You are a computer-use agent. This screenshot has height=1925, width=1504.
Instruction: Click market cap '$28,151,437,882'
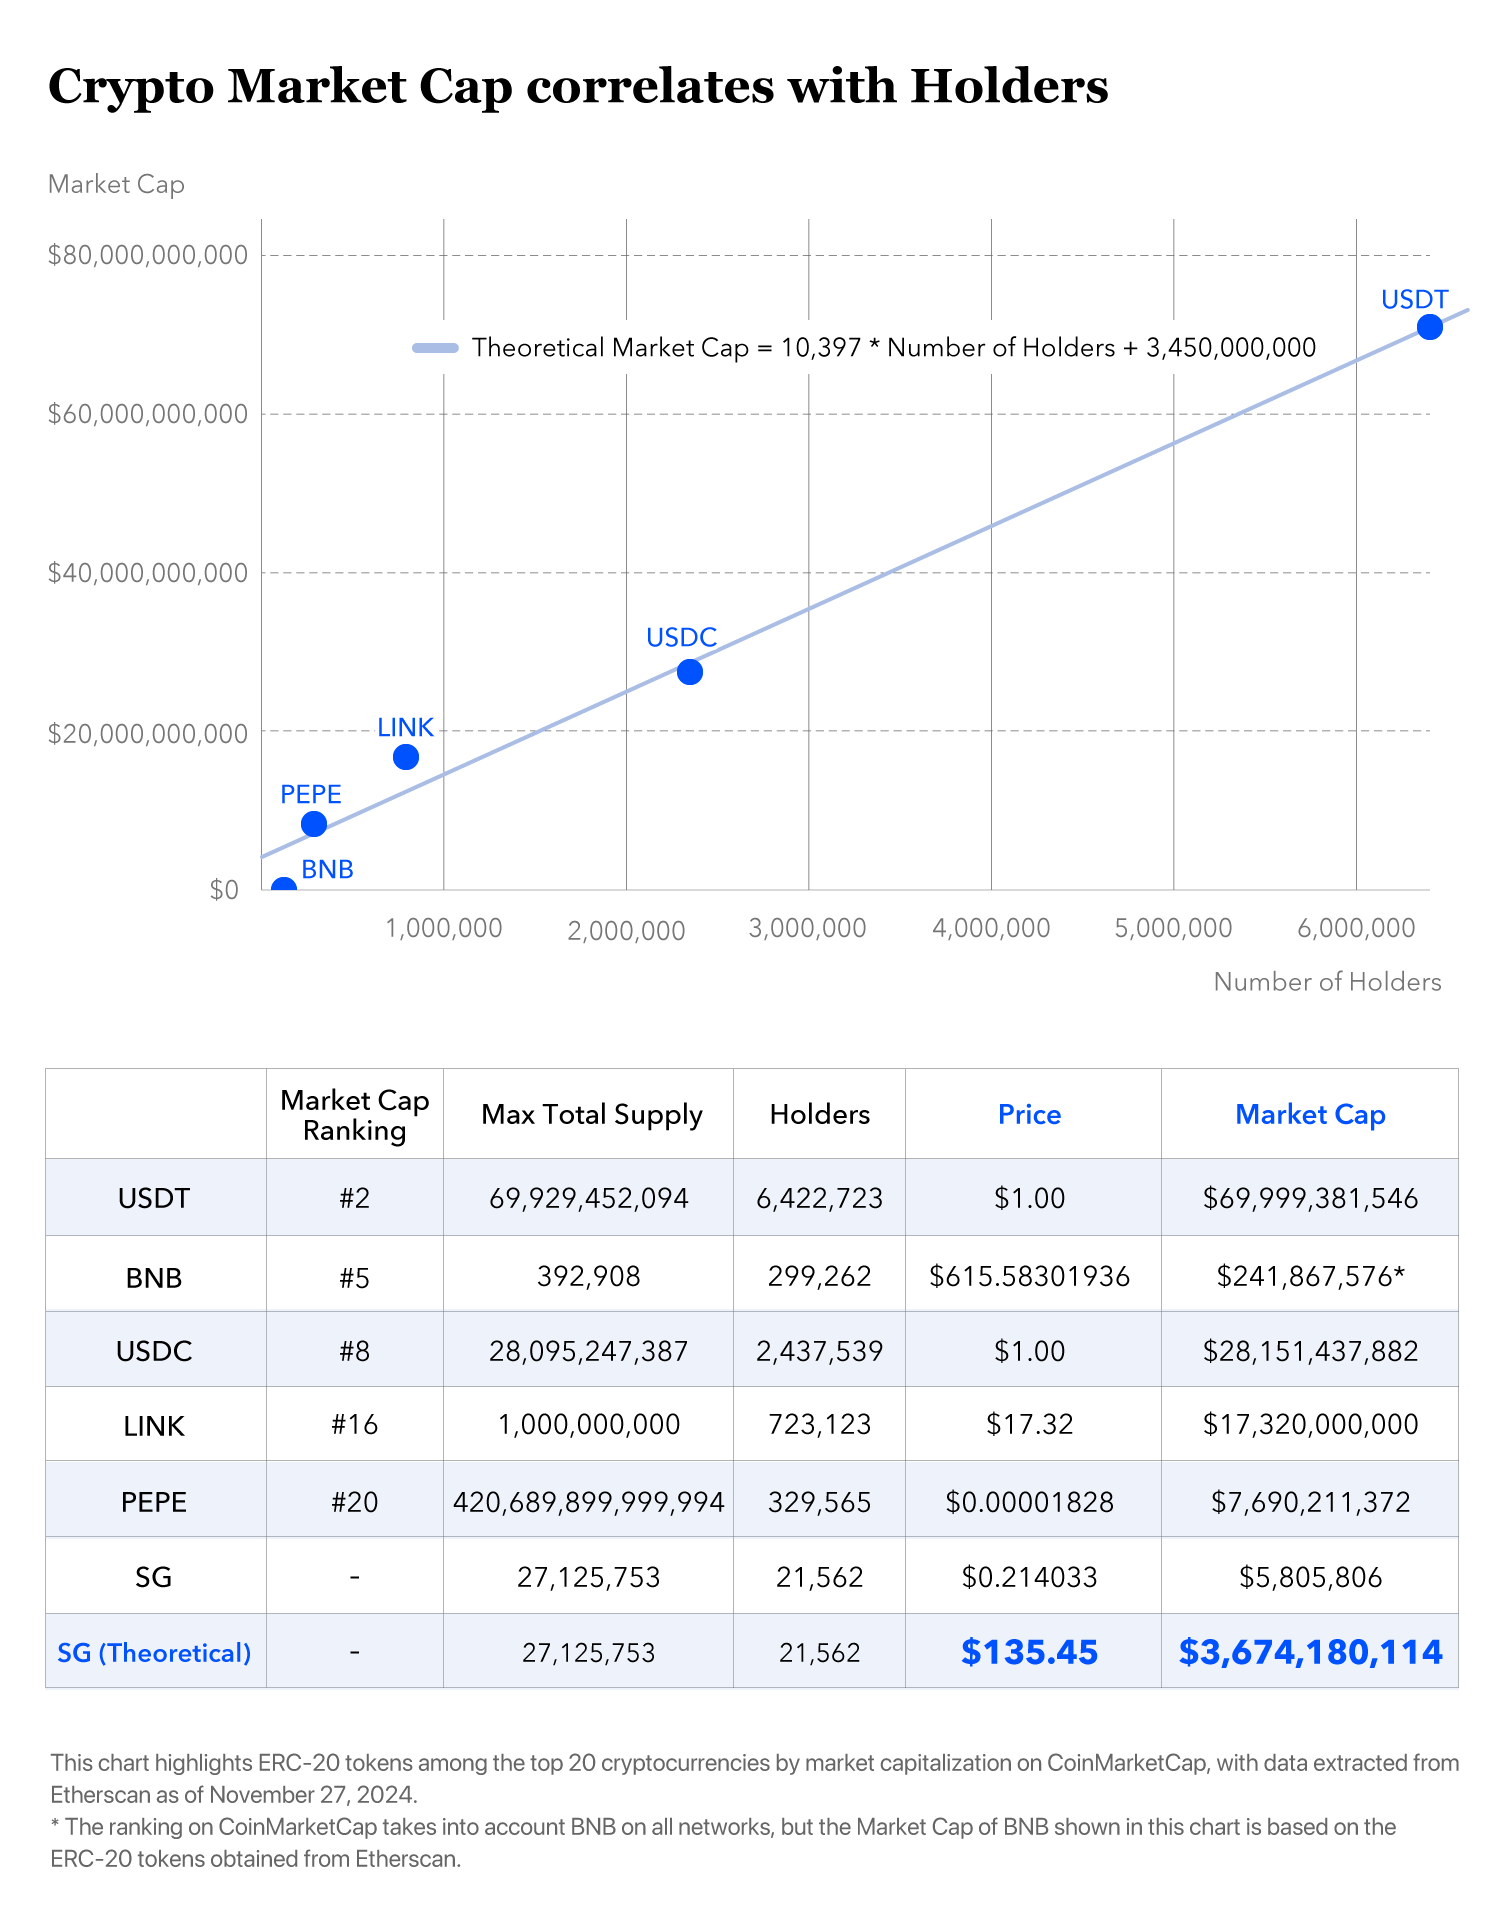click(x=1310, y=1352)
